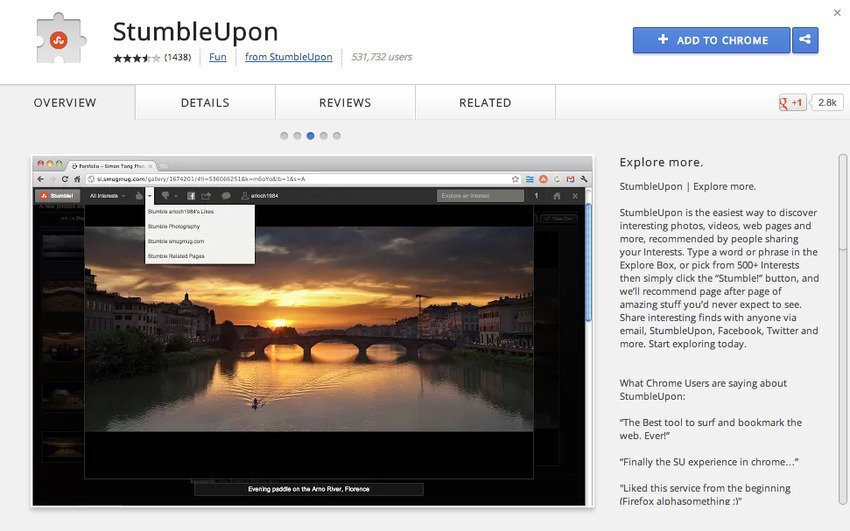This screenshot has width=850, height=531.
Task: Open the Fun category link
Action: pyautogui.click(x=218, y=57)
